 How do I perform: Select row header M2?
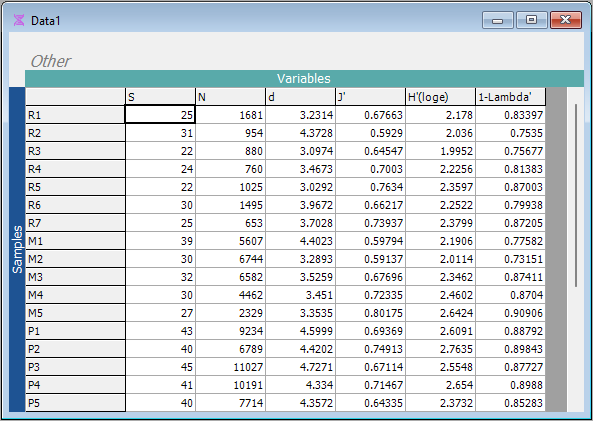[x=75, y=259]
